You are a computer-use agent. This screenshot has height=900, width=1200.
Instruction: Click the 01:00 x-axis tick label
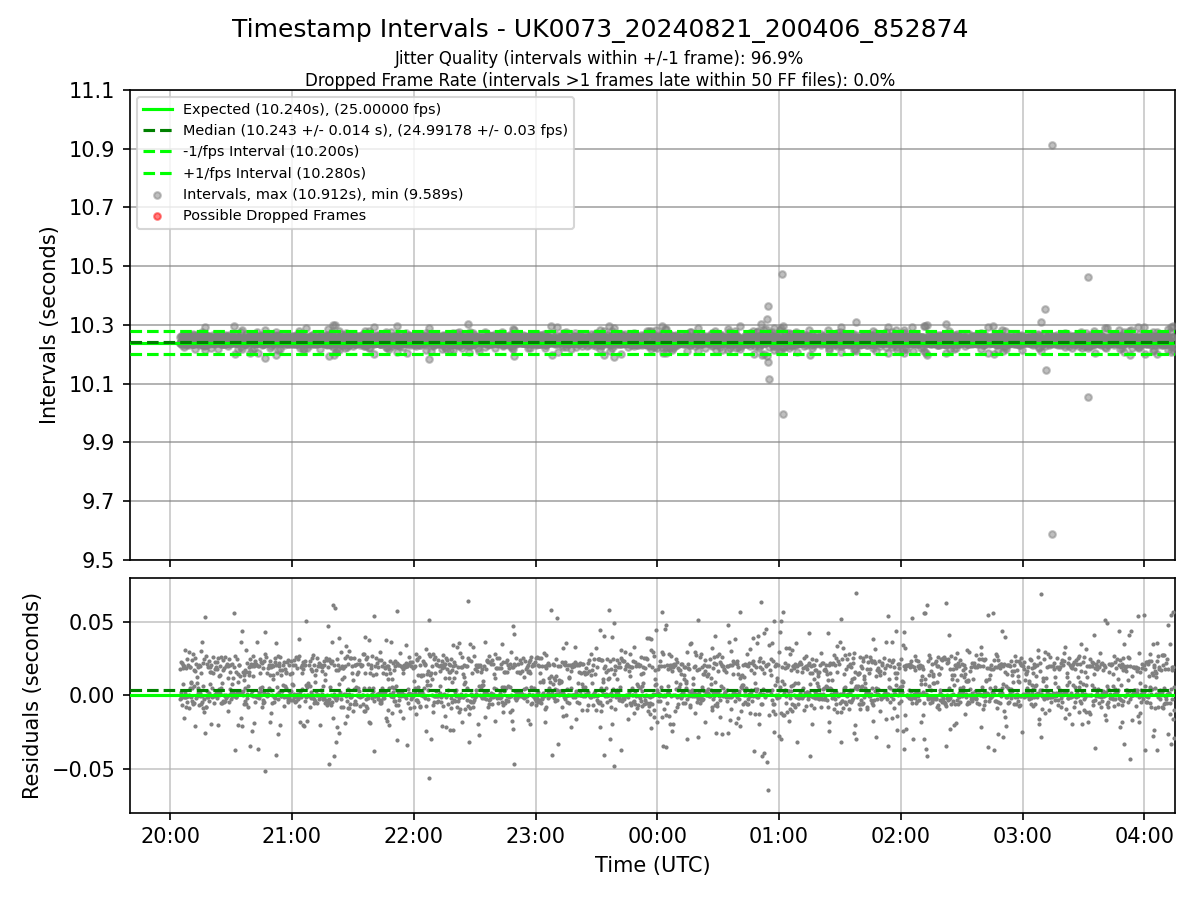[779, 836]
